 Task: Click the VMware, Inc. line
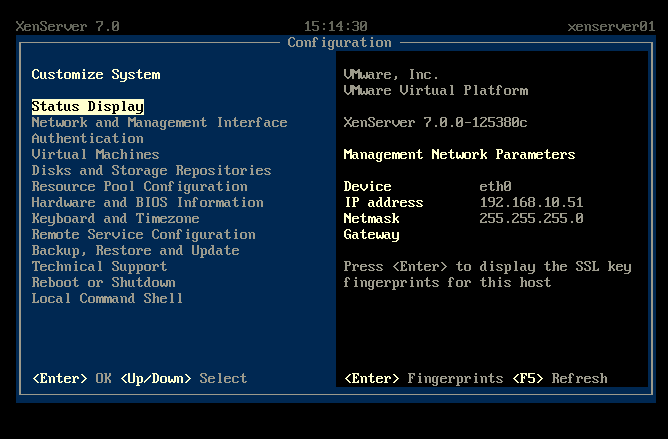click(x=391, y=75)
